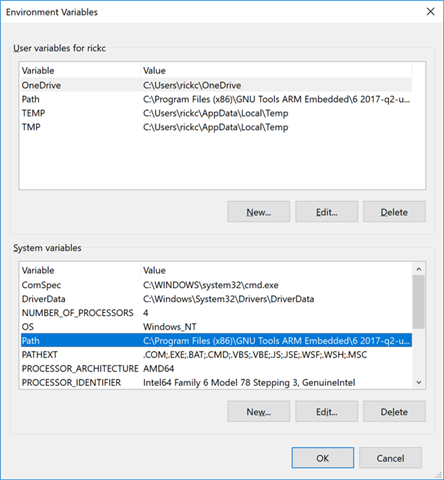444x480 pixels.
Task: Close the Environment Variables dialog
Action: 430,12
